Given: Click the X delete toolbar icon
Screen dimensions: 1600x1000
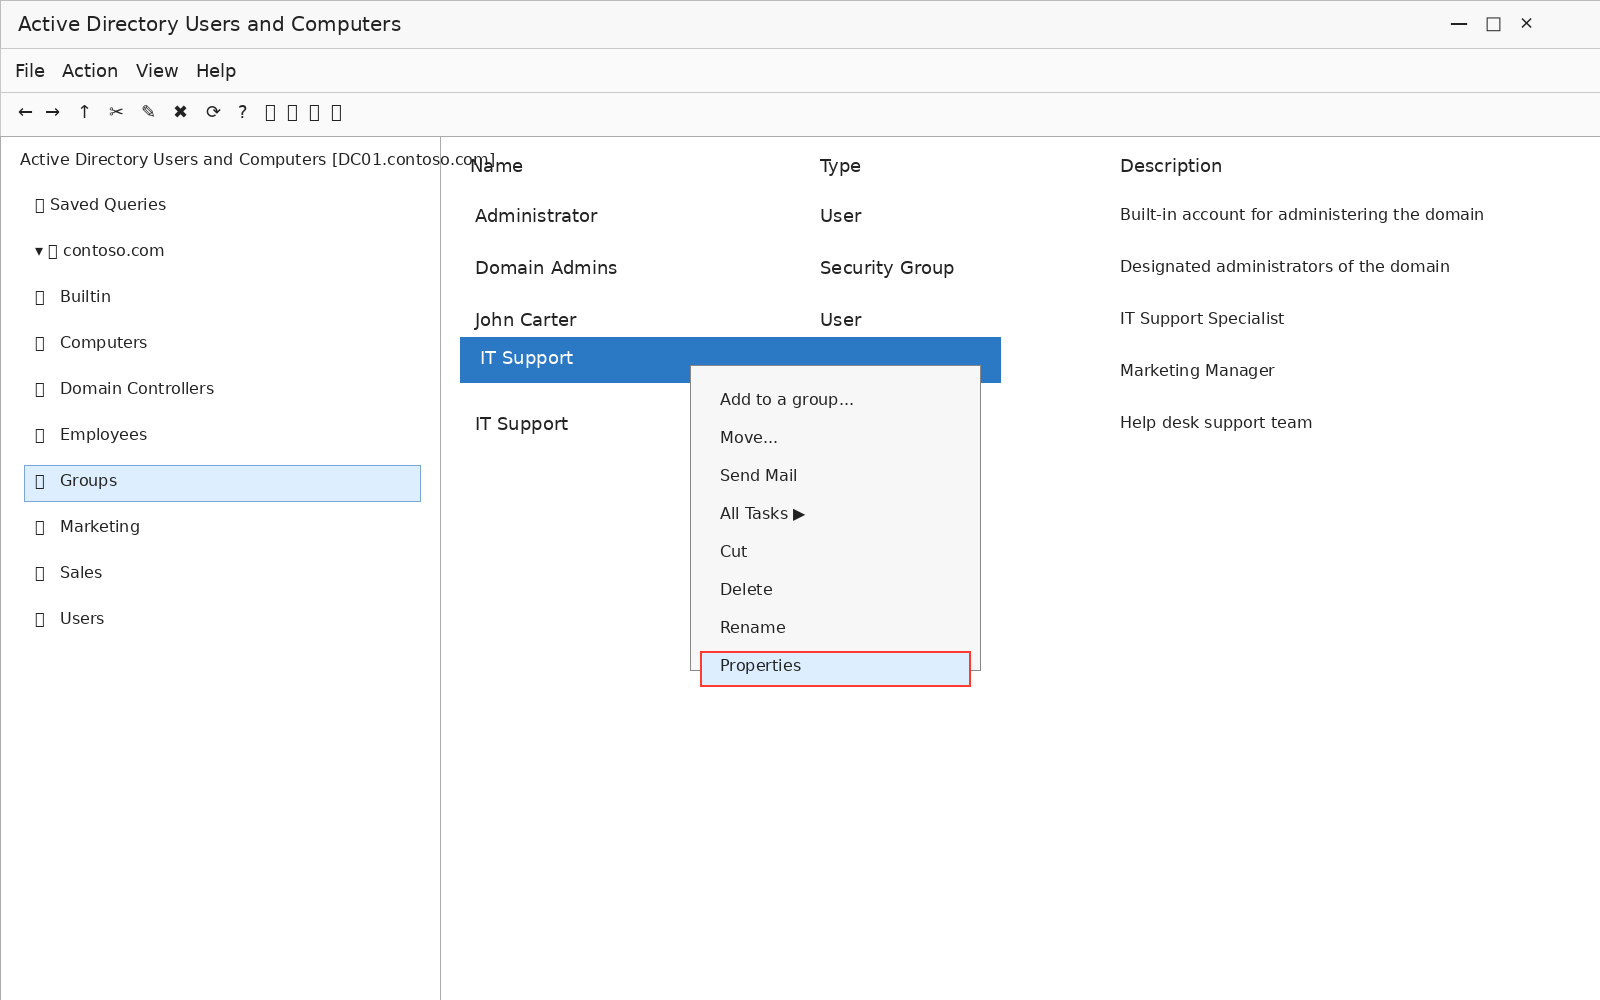Looking at the screenshot, I should click(x=180, y=112).
